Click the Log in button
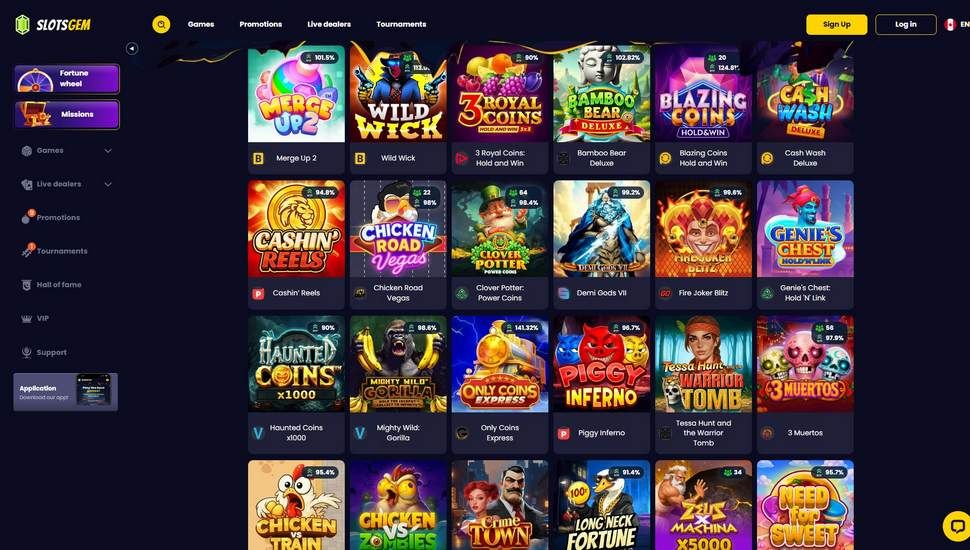The width and height of the screenshot is (970, 550). pos(906,25)
